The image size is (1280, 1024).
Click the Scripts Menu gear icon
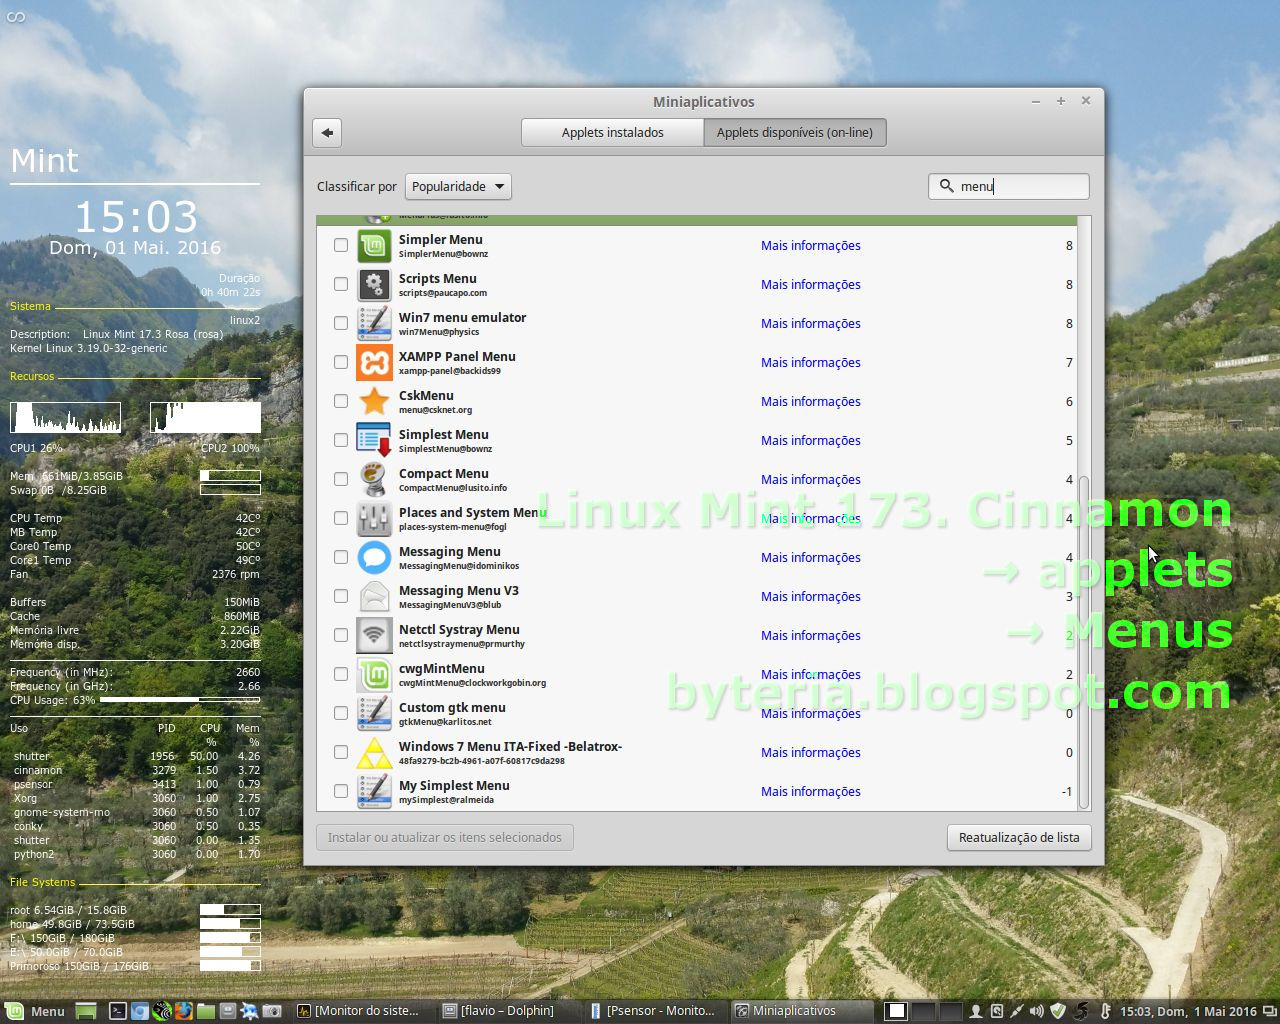pyautogui.click(x=374, y=284)
